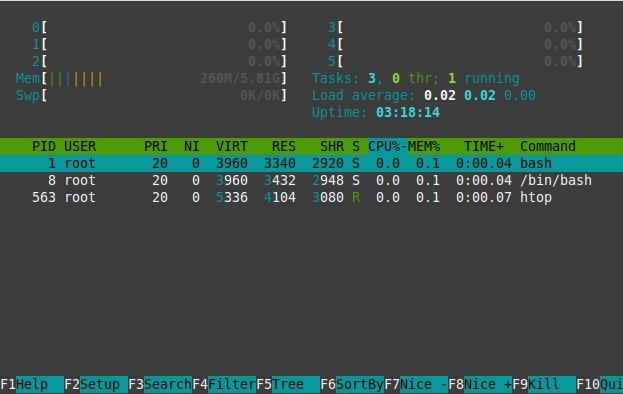Click F8 Nice + to lower priority
The width and height of the screenshot is (623, 394).
click(x=480, y=384)
